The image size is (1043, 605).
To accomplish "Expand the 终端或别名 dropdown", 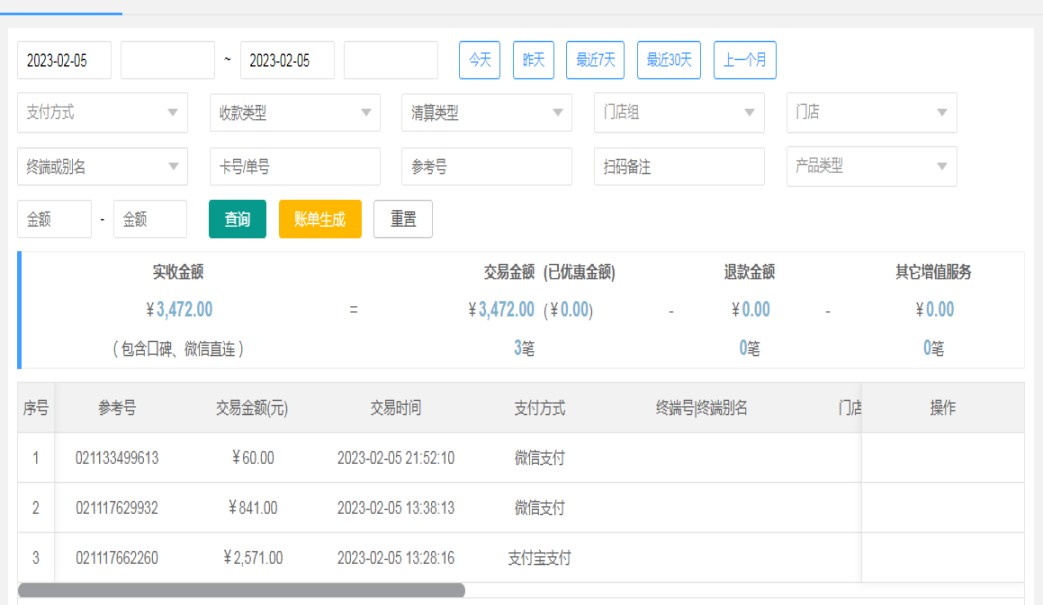I will click(102, 167).
